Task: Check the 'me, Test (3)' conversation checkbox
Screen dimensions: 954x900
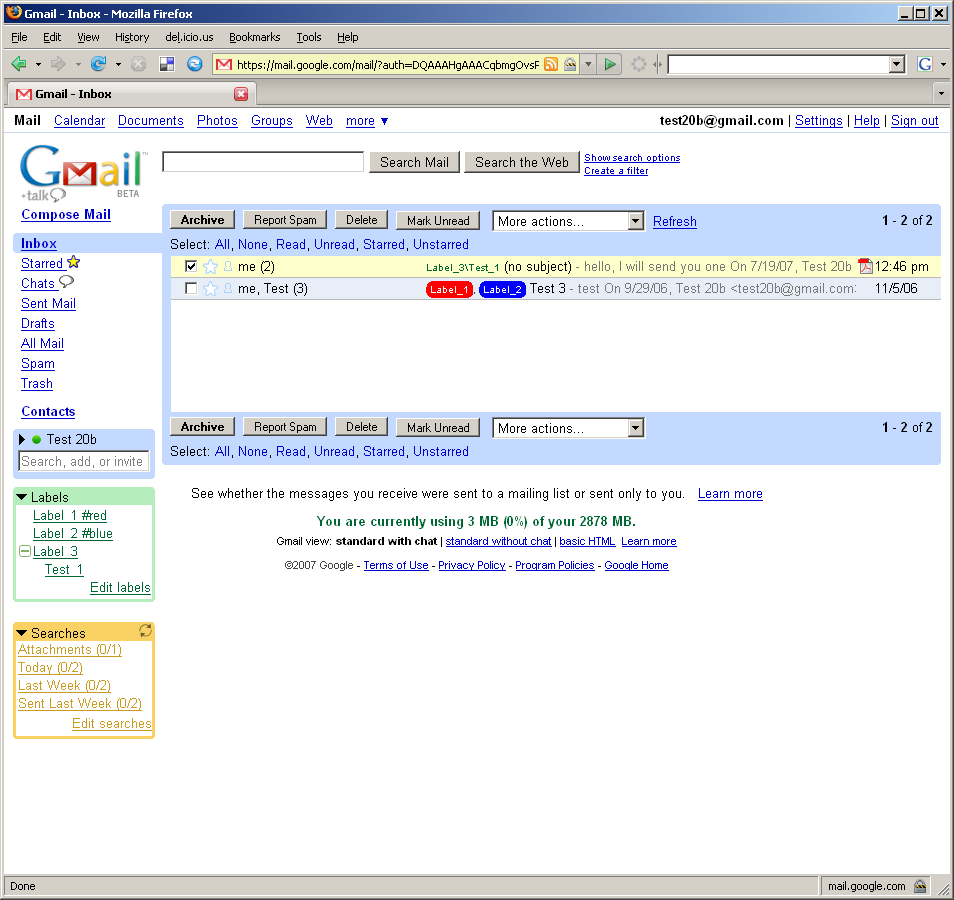Action: (x=191, y=288)
